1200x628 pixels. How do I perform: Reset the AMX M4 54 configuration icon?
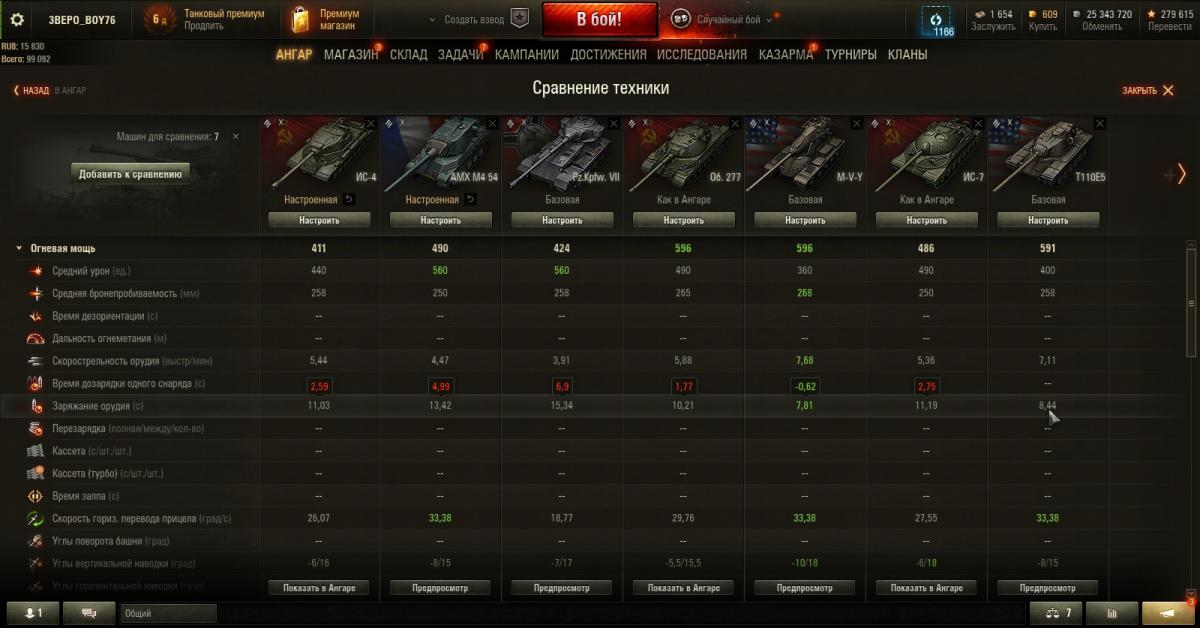pyautogui.click(x=471, y=199)
